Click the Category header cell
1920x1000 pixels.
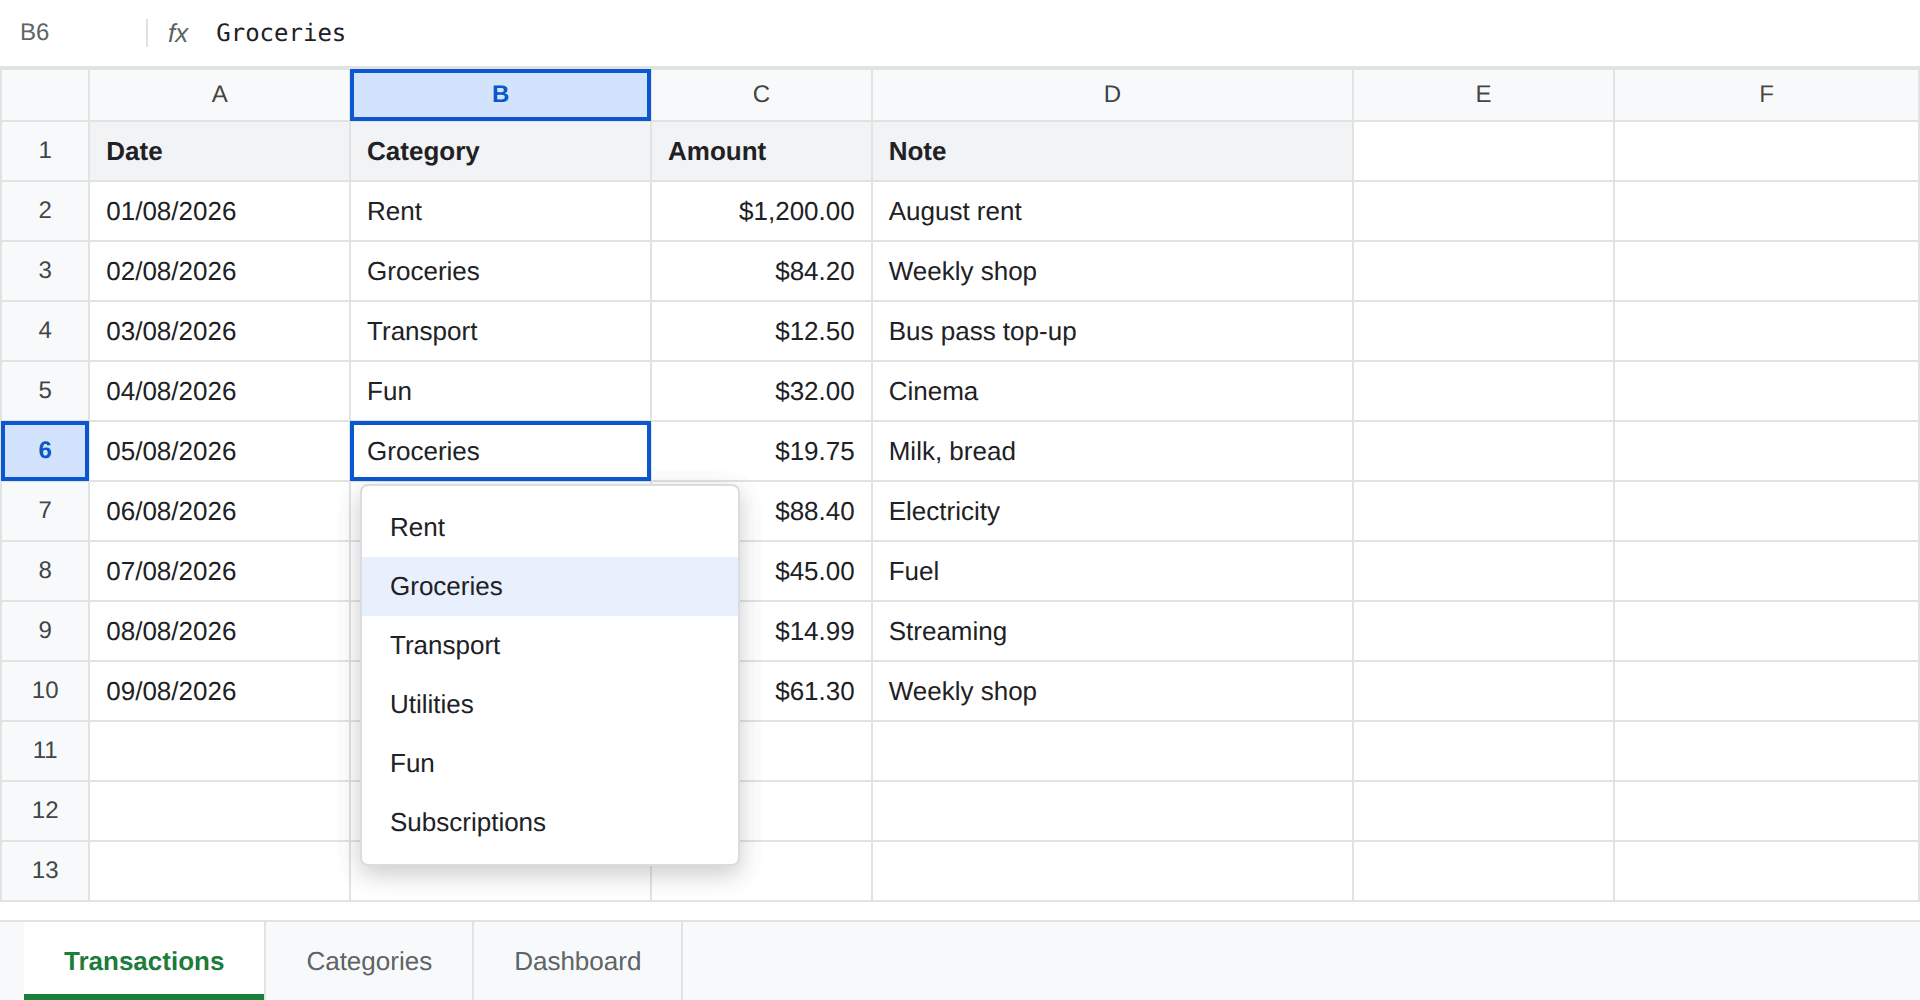click(x=500, y=151)
